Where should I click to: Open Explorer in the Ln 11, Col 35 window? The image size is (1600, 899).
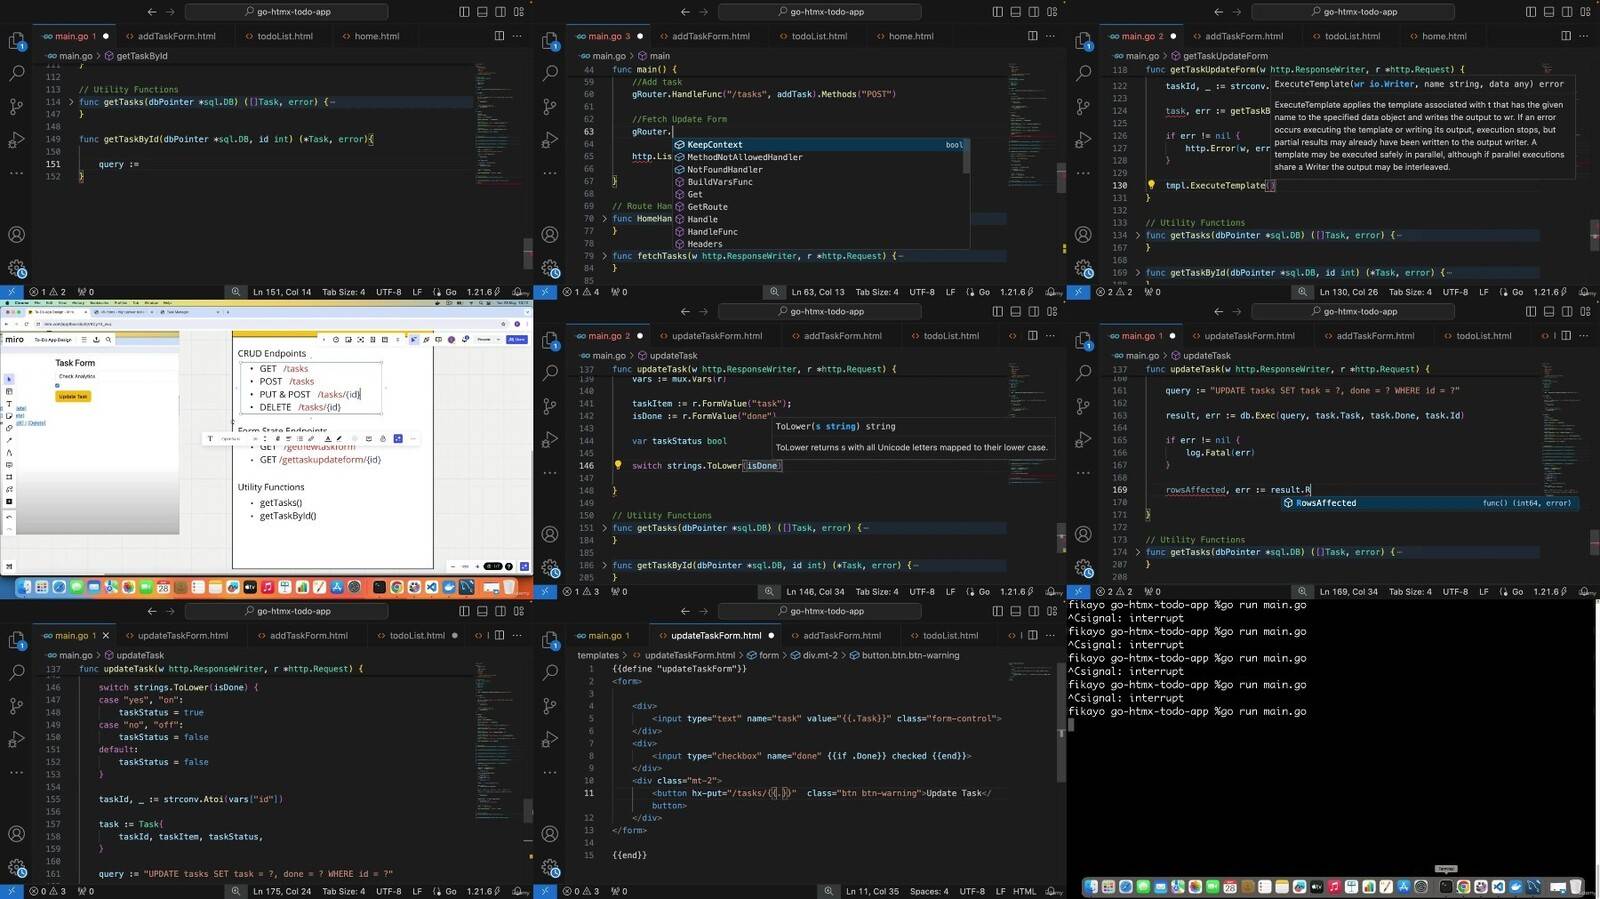550,641
